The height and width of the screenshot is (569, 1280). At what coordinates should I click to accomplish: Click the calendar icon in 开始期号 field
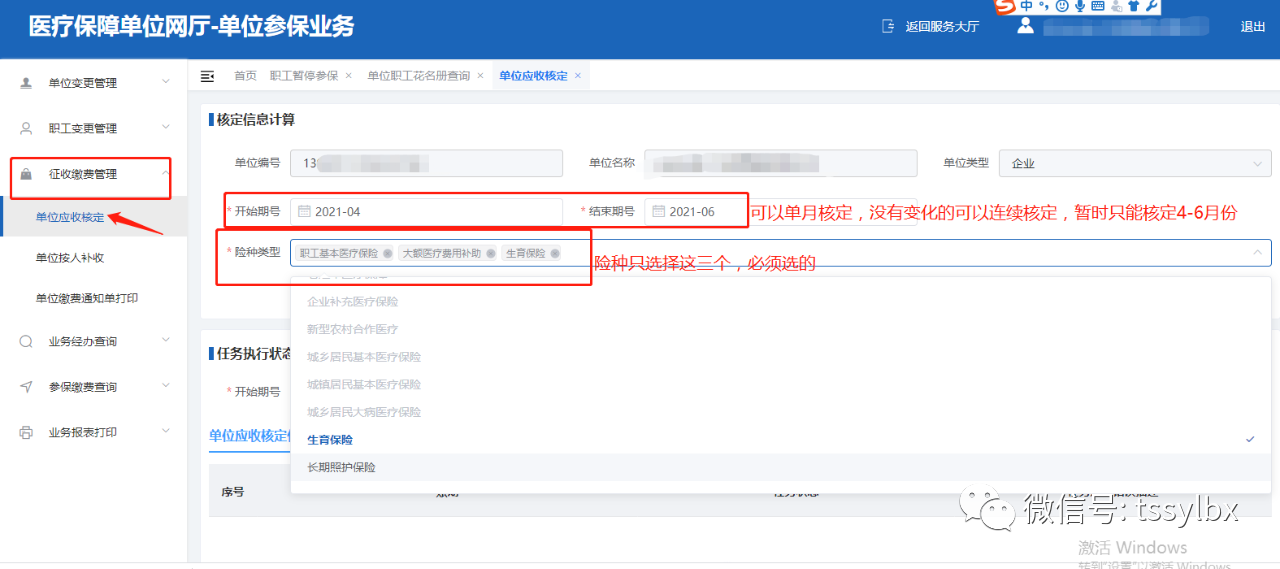tap(304, 212)
